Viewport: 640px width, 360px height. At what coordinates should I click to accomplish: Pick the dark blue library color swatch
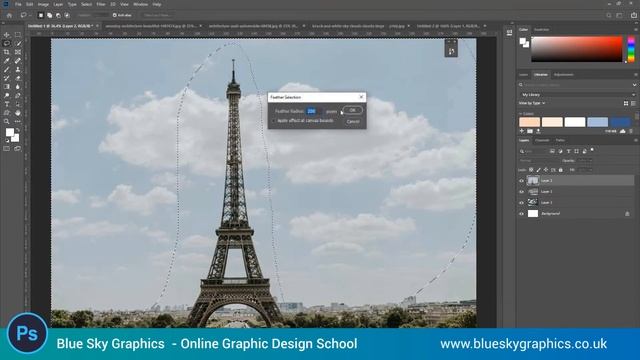pyautogui.click(x=620, y=122)
